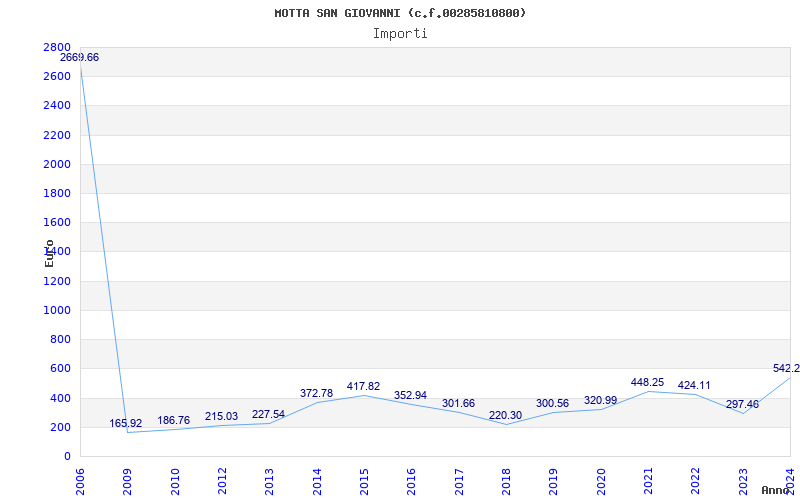
Task: Click the 448.25 data label
Action: pyautogui.click(x=647, y=382)
